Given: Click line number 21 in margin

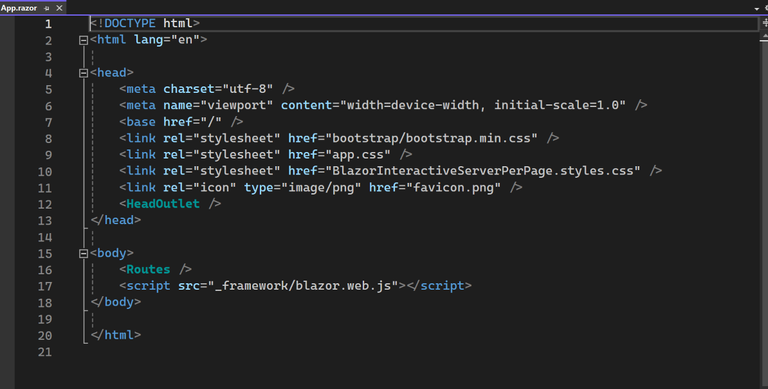Looking at the screenshot, I should (45, 352).
